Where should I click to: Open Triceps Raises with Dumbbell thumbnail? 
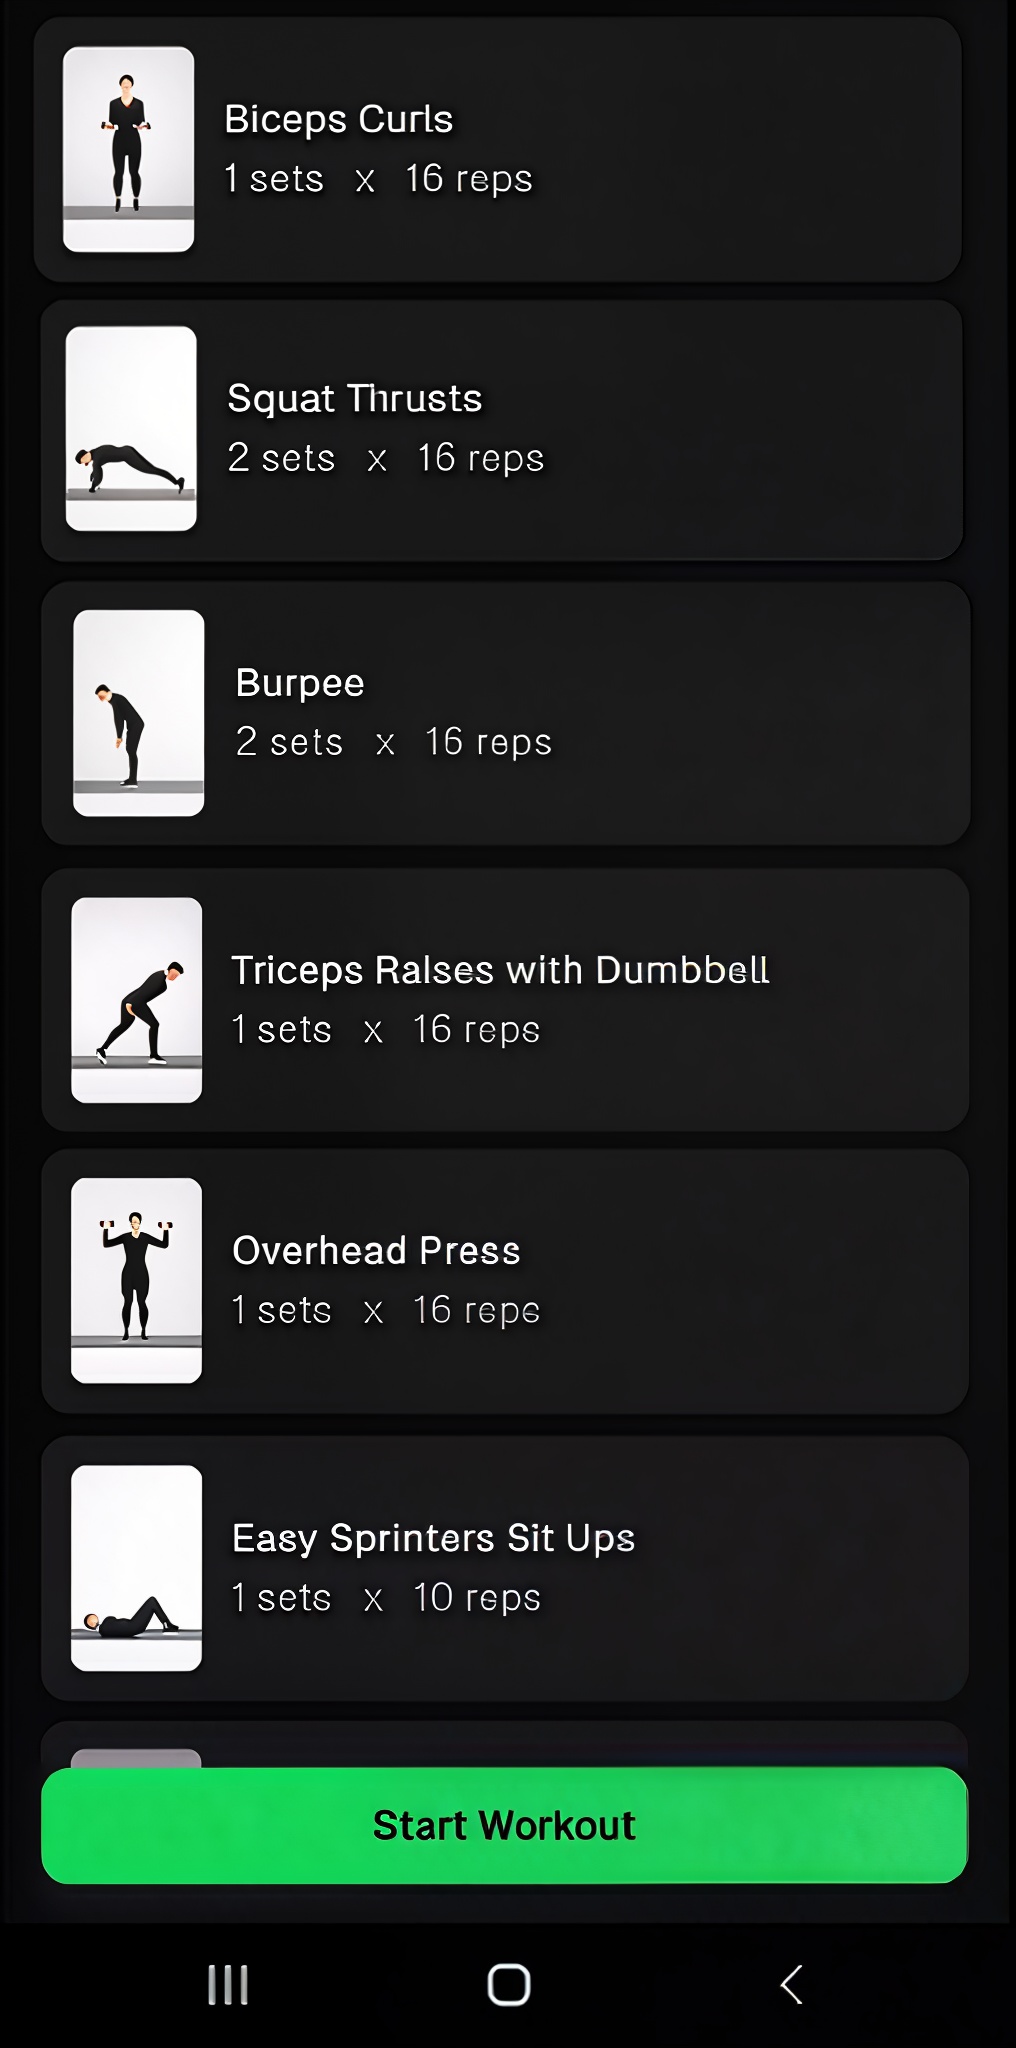coord(137,1000)
